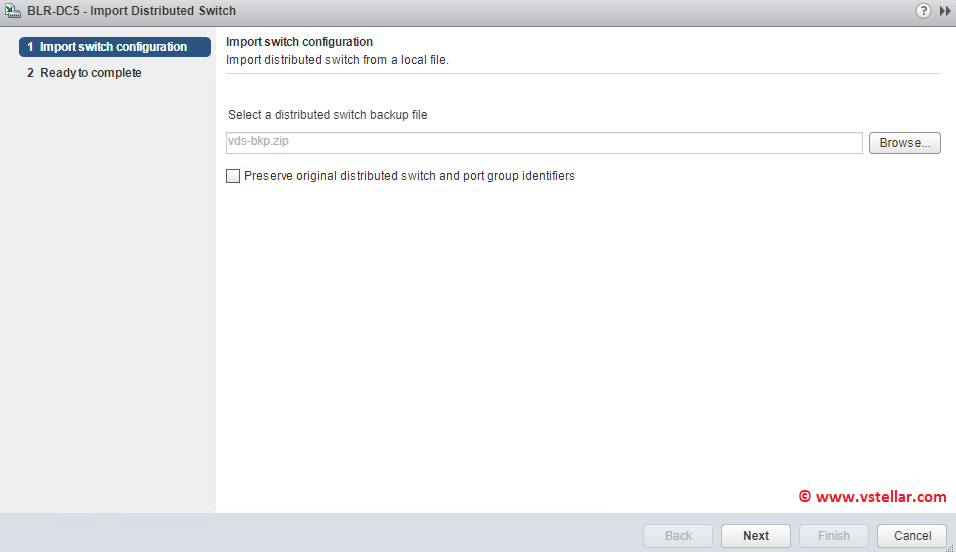Image resolution: width=956 pixels, height=552 pixels.
Task: Click the Preserve original identifiers label text
Action: (x=409, y=176)
